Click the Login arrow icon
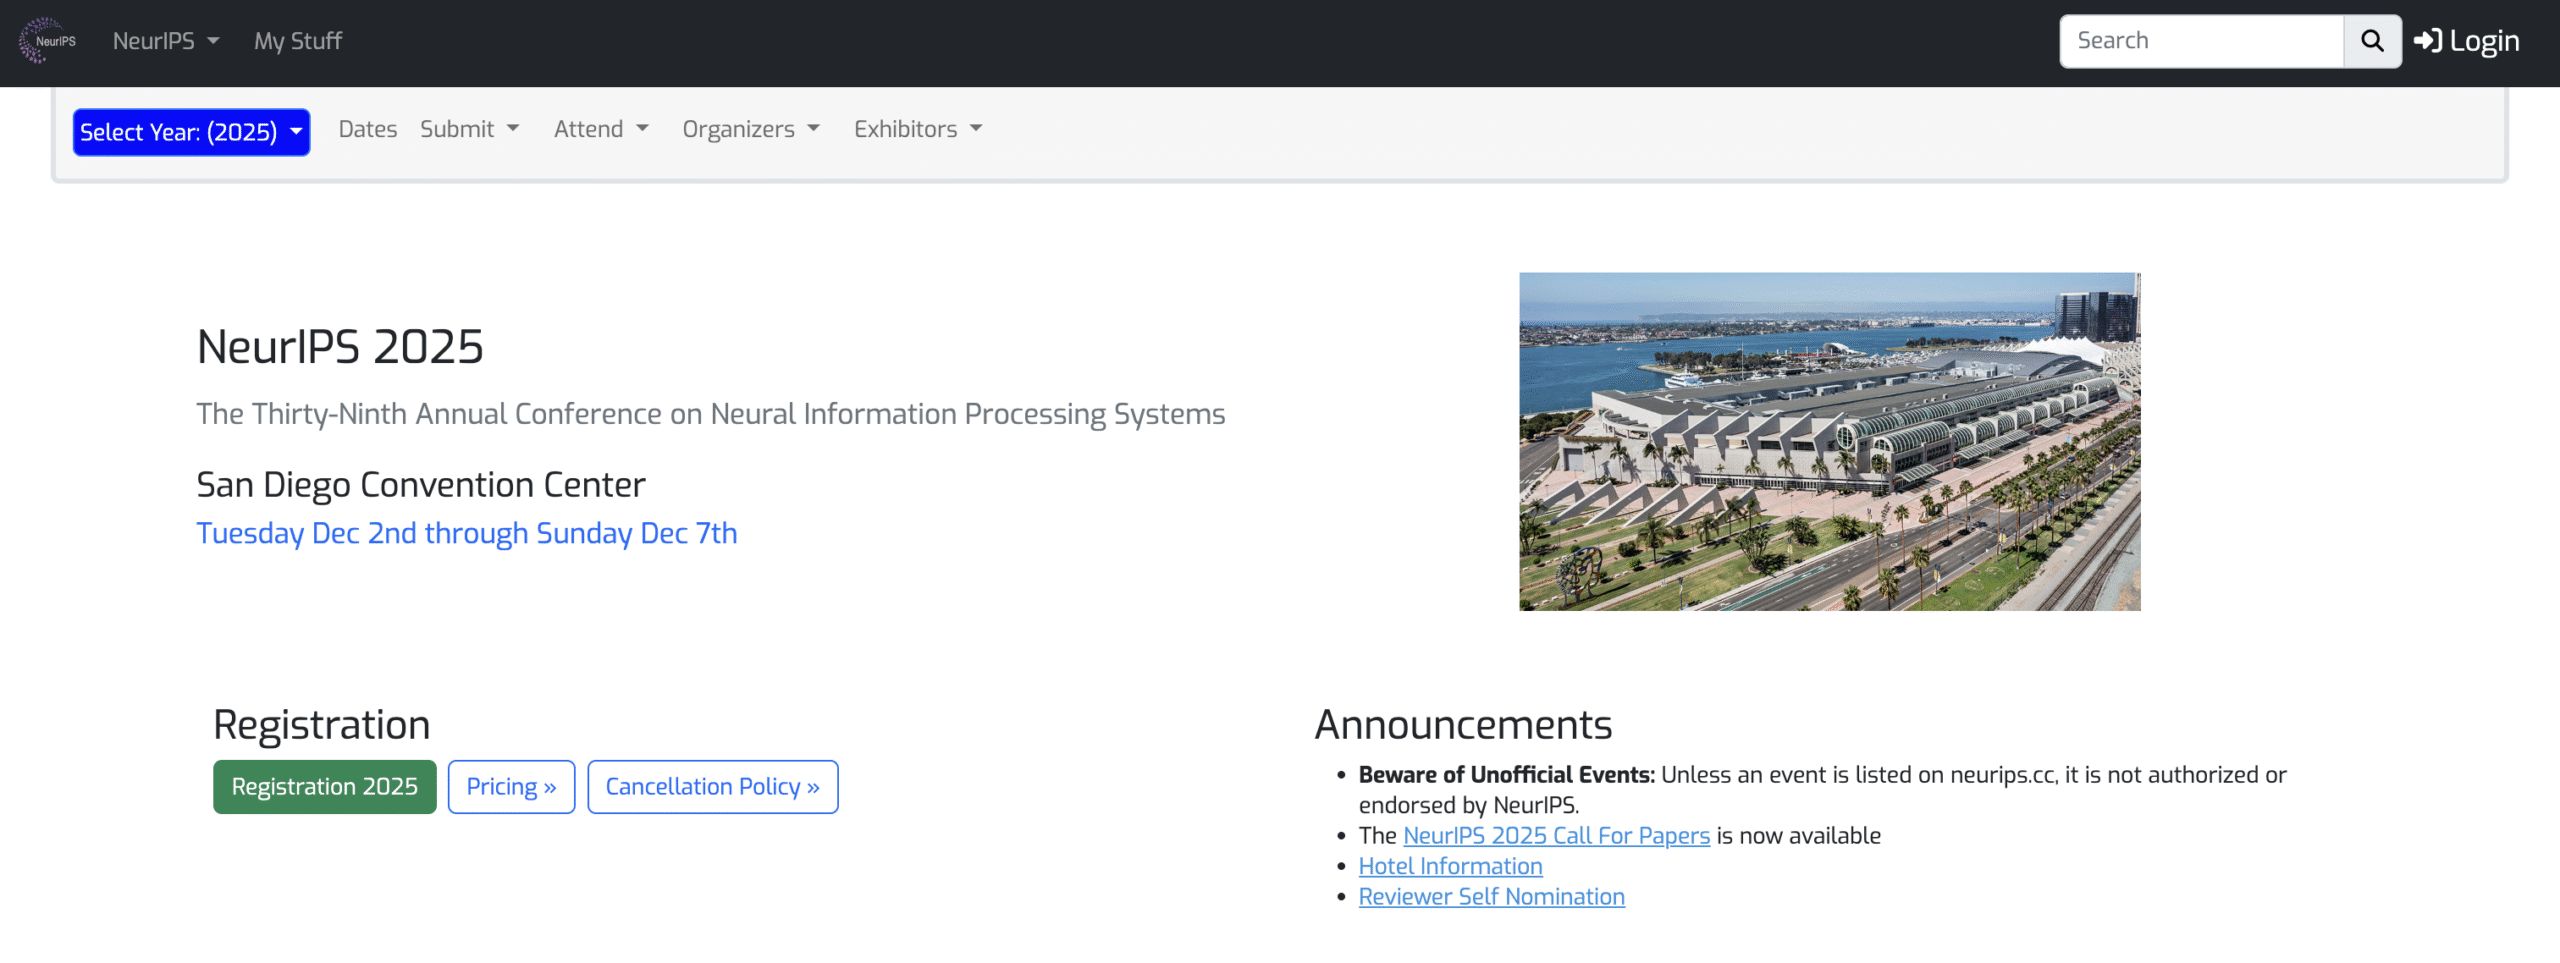Screen dimensions: 2560x963 pyautogui.click(x=2427, y=41)
